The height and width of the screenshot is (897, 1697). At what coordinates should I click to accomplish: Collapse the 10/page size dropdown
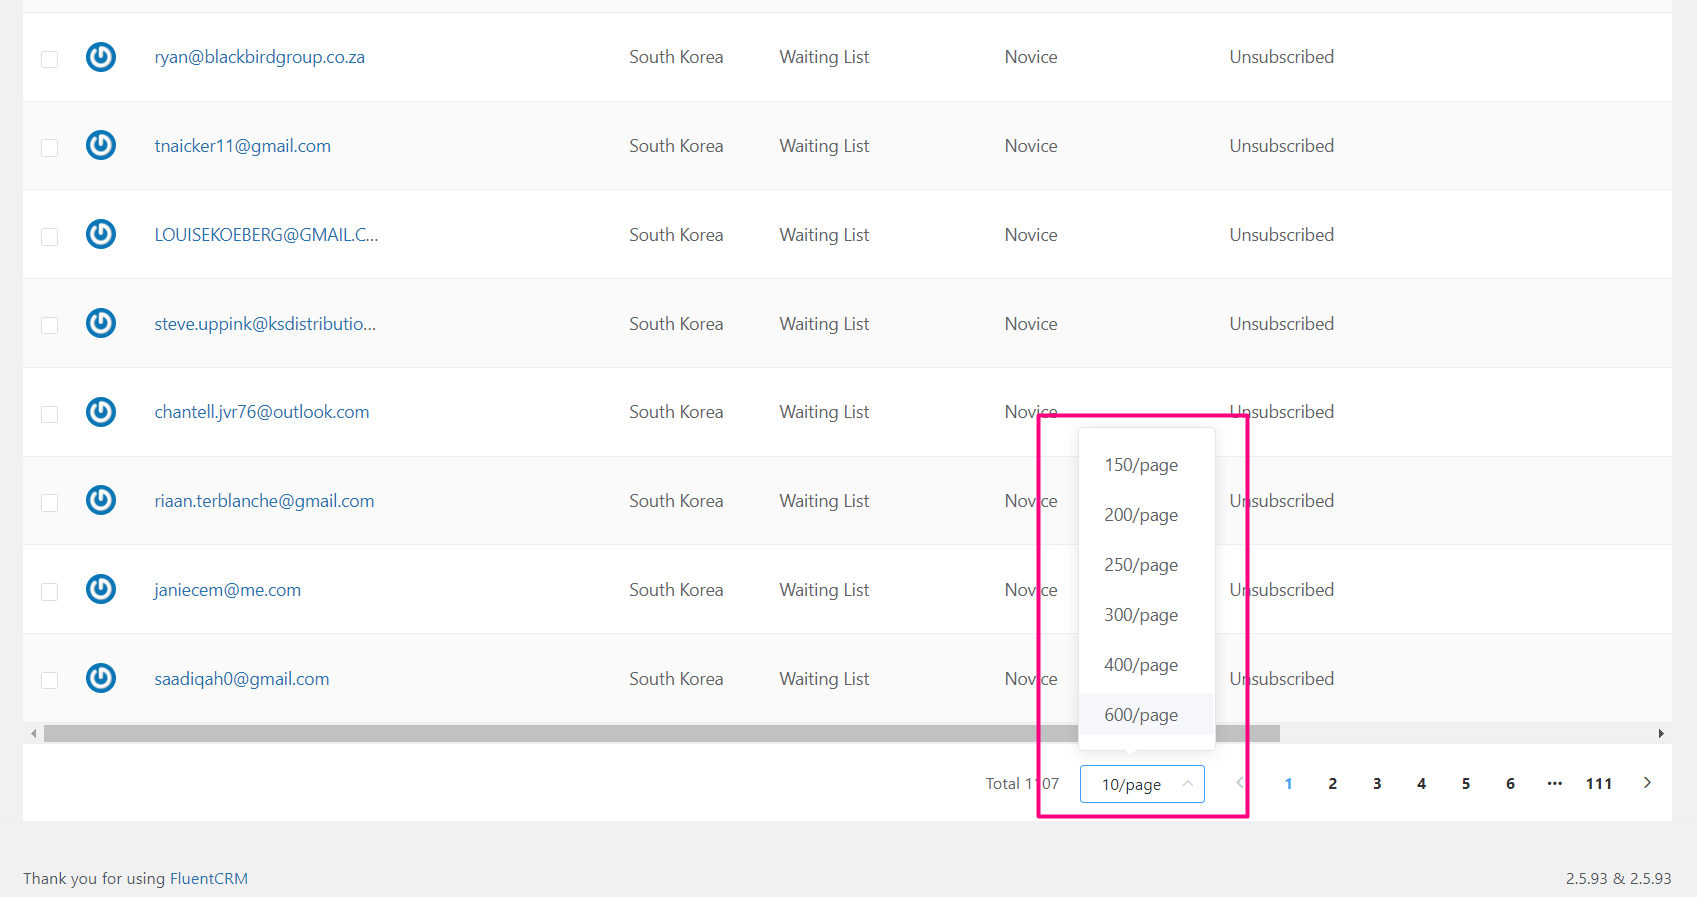pyautogui.click(x=1142, y=784)
